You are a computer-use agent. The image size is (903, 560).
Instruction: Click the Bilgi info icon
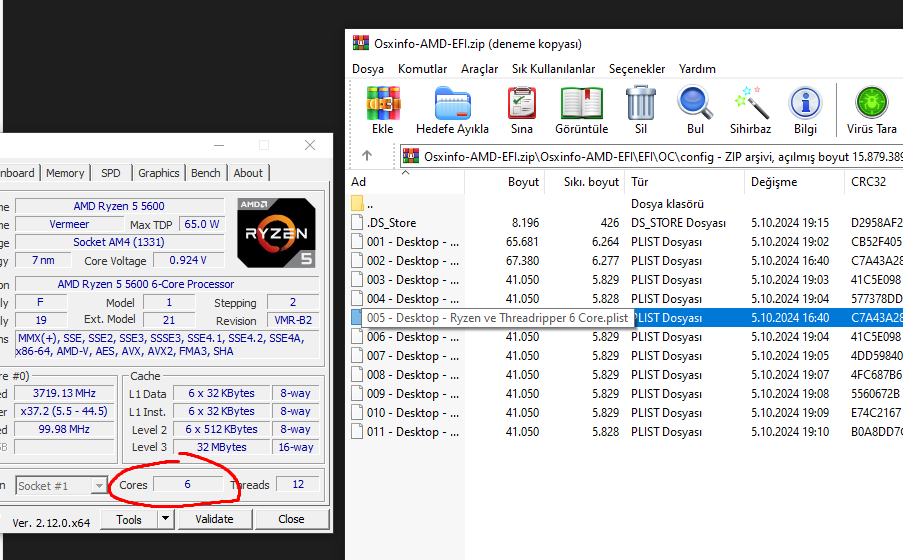pyautogui.click(x=805, y=103)
